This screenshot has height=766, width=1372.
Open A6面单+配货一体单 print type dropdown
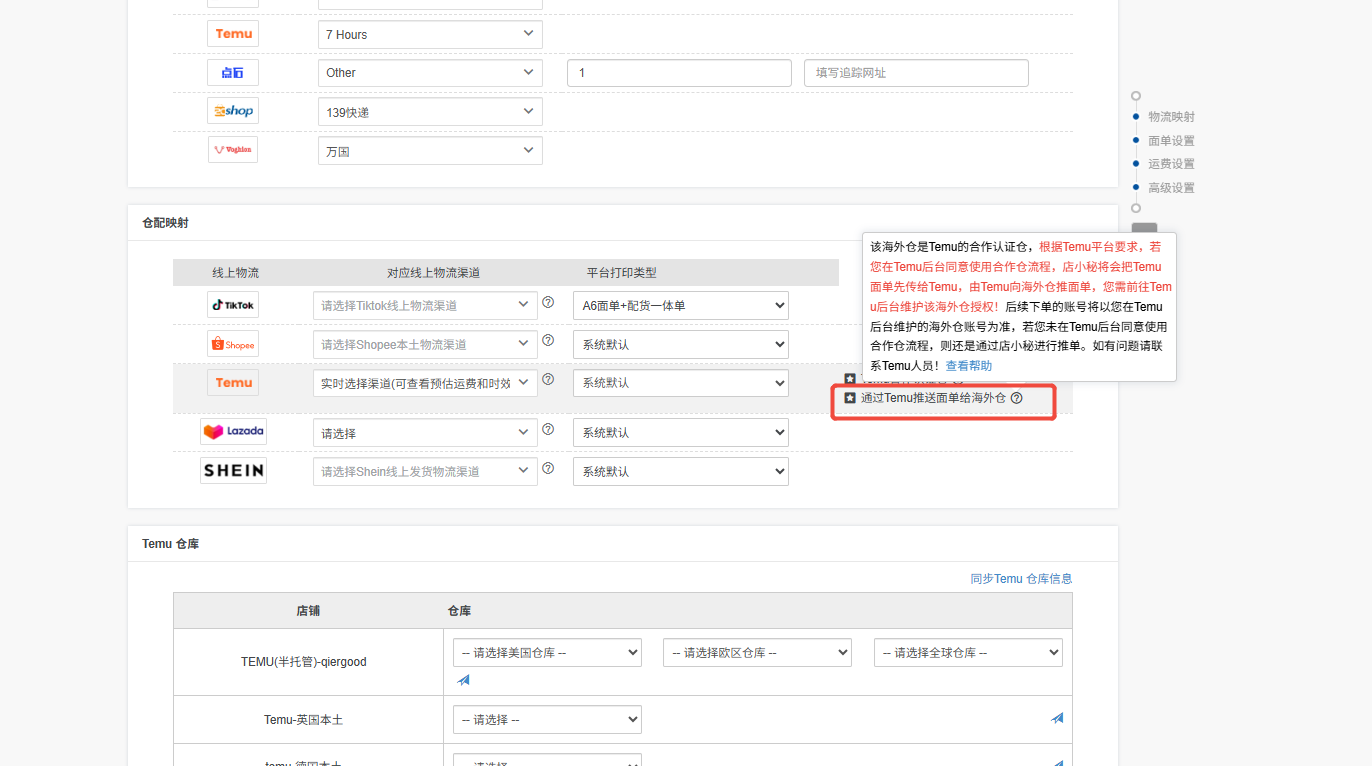[681, 305]
